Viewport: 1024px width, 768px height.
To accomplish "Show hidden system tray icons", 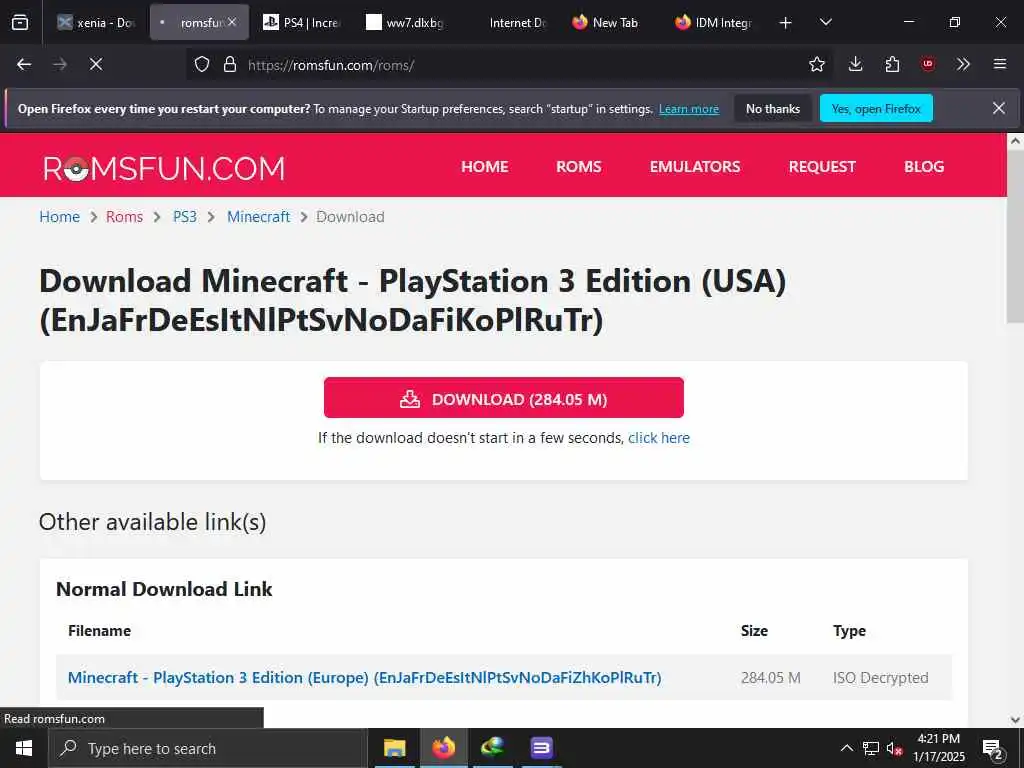I will pos(846,748).
